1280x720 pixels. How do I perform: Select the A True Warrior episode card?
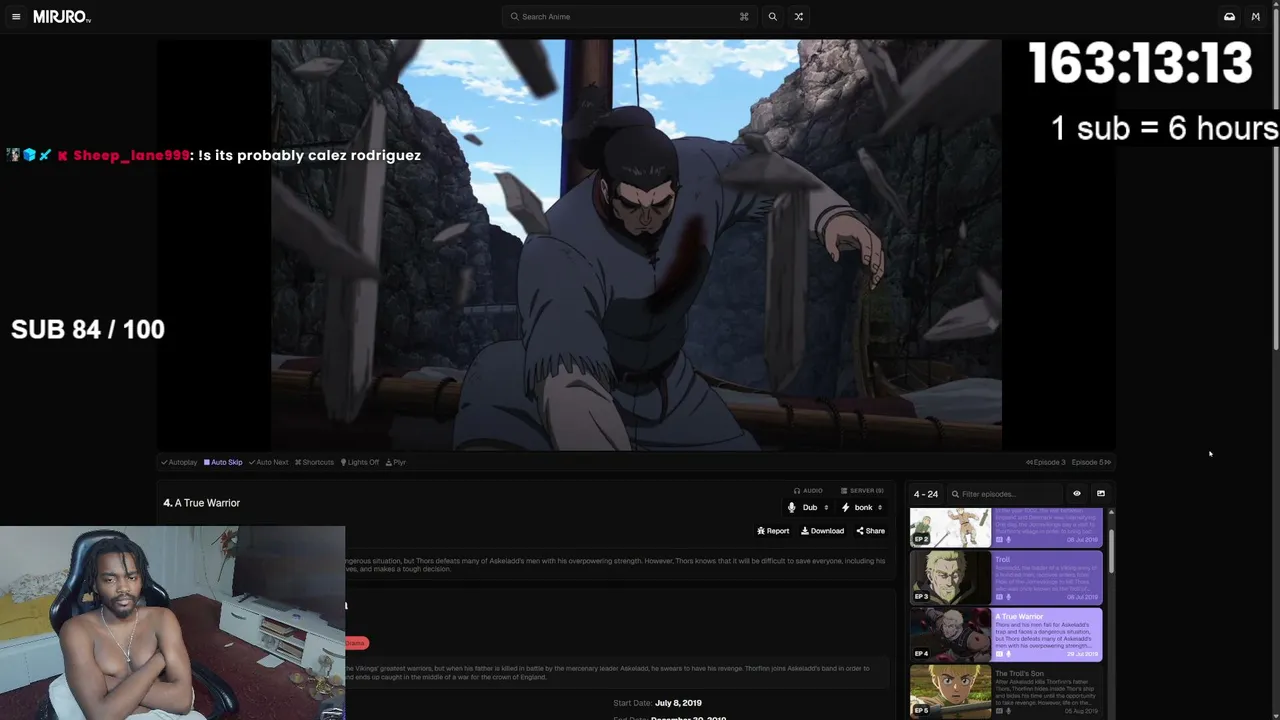1006,635
